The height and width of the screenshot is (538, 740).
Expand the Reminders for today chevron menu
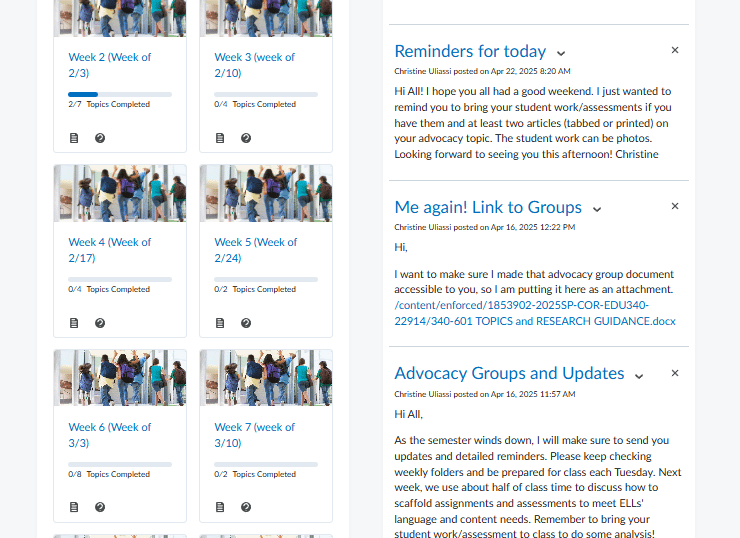click(x=561, y=53)
